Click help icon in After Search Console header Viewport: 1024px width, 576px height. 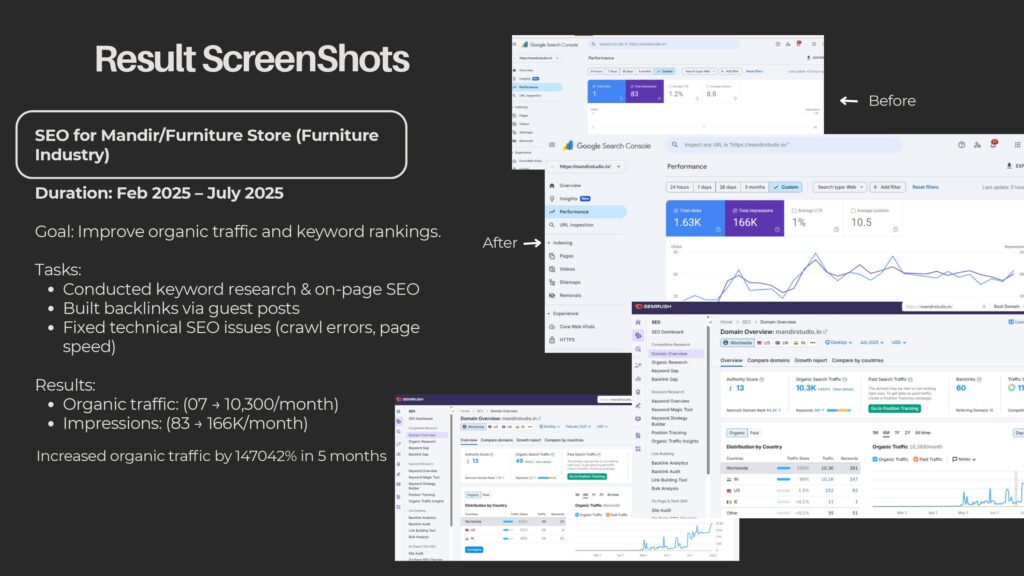tap(962, 145)
